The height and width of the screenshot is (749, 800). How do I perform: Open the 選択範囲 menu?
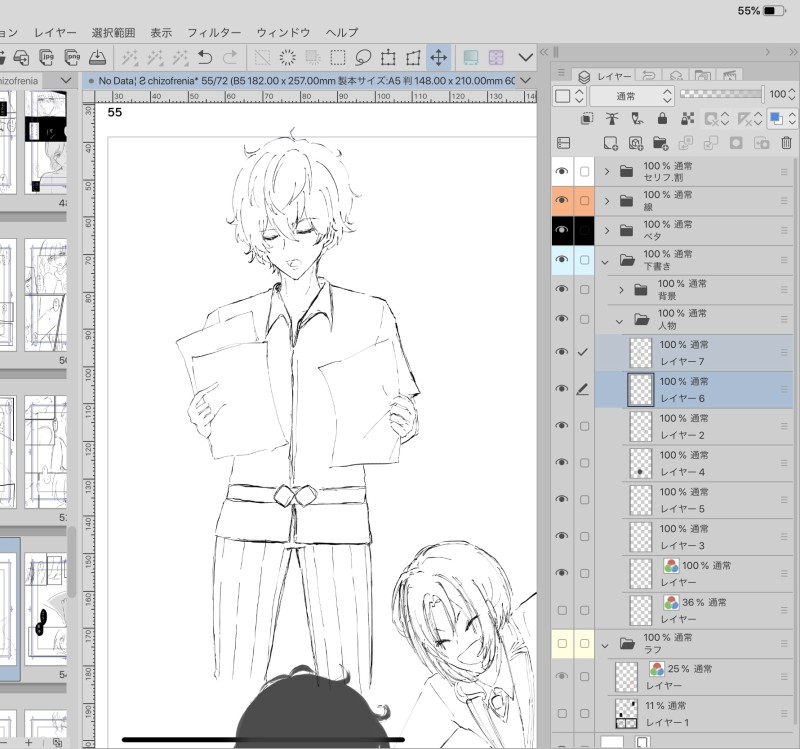point(113,33)
